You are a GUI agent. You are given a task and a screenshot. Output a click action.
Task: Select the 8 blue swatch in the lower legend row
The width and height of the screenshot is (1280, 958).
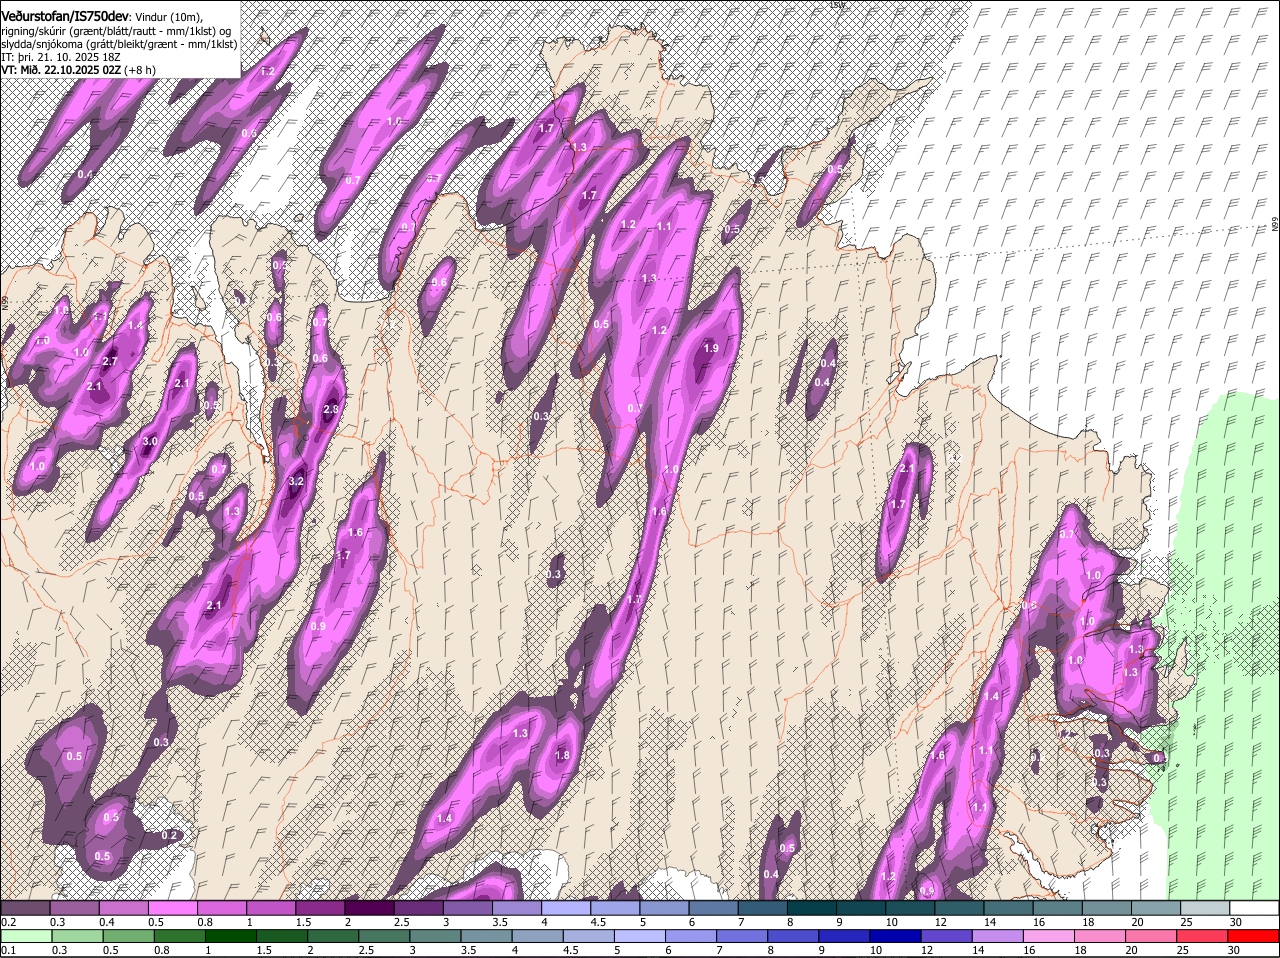(795, 937)
